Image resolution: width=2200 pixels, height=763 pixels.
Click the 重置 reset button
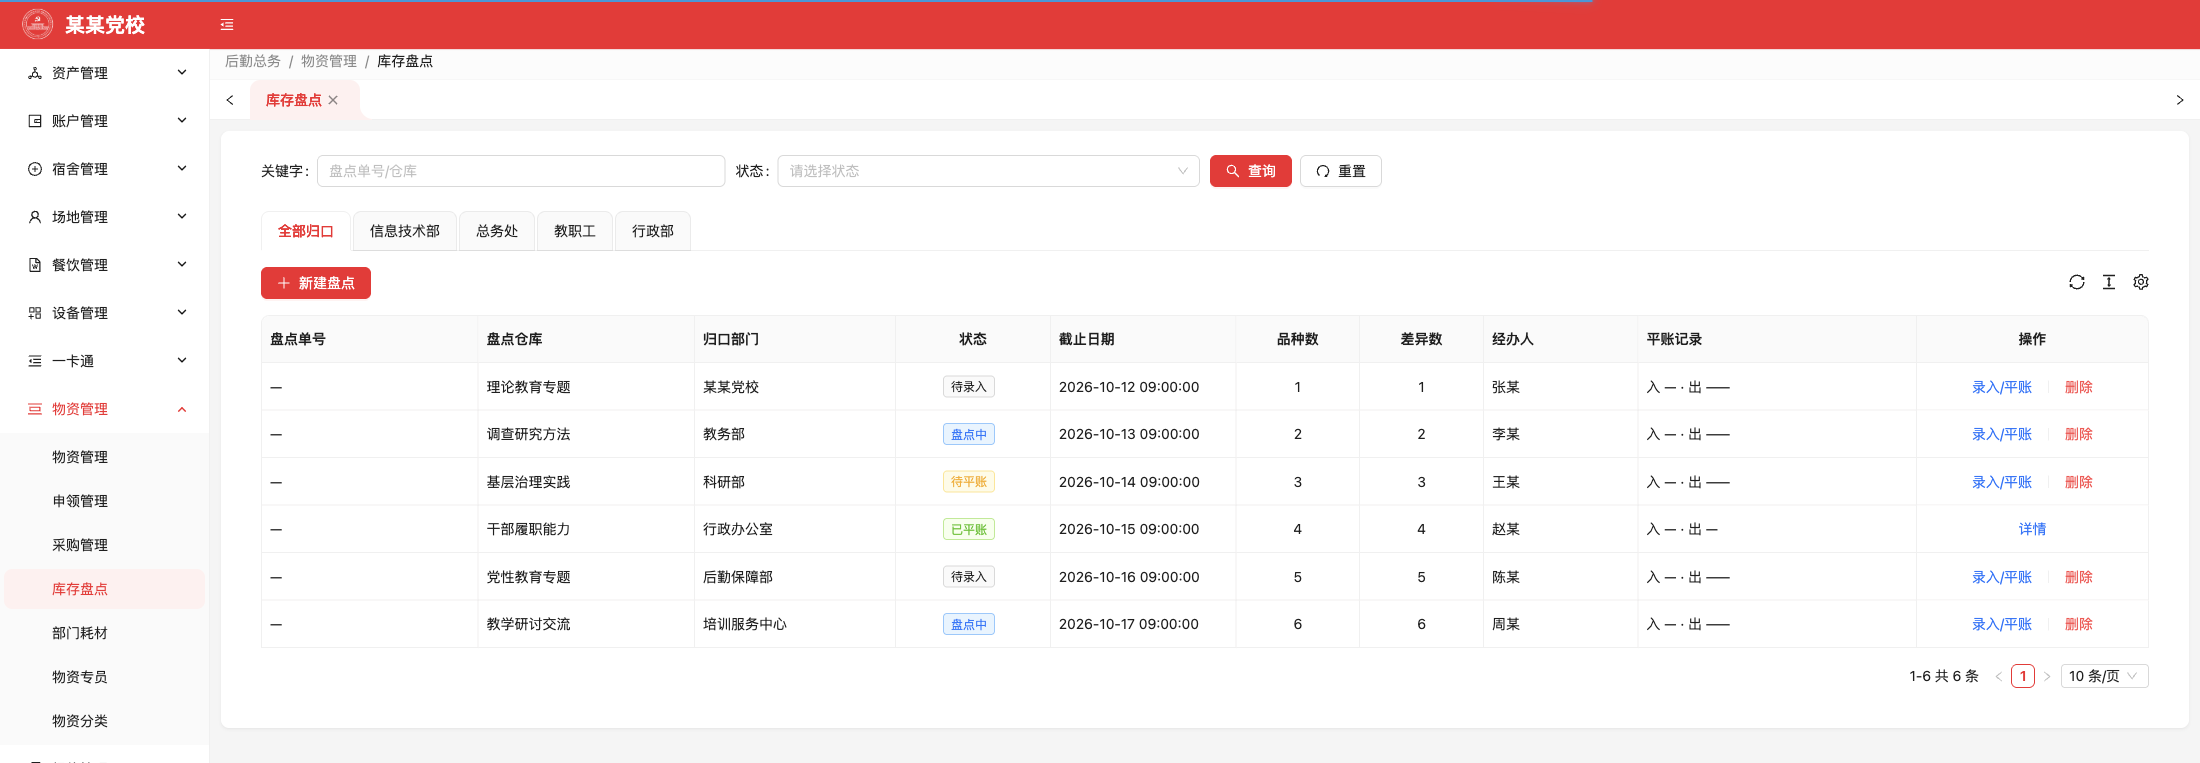(1341, 171)
